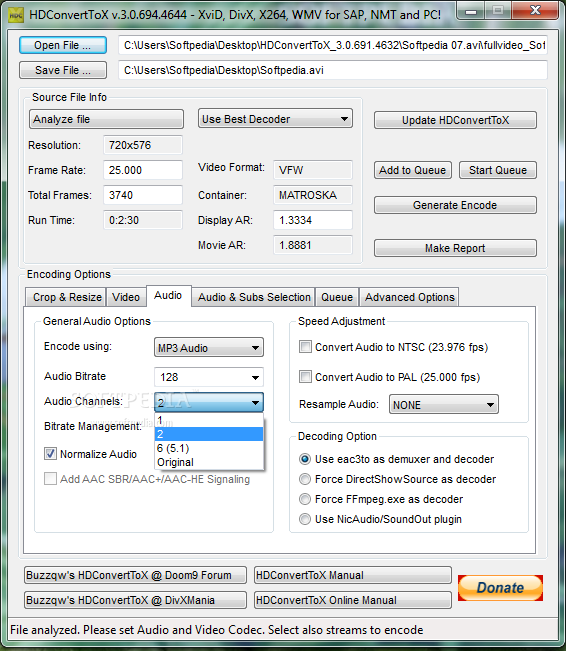Click the Container value MATROSKA
This screenshot has height=651, width=566.
point(313,195)
